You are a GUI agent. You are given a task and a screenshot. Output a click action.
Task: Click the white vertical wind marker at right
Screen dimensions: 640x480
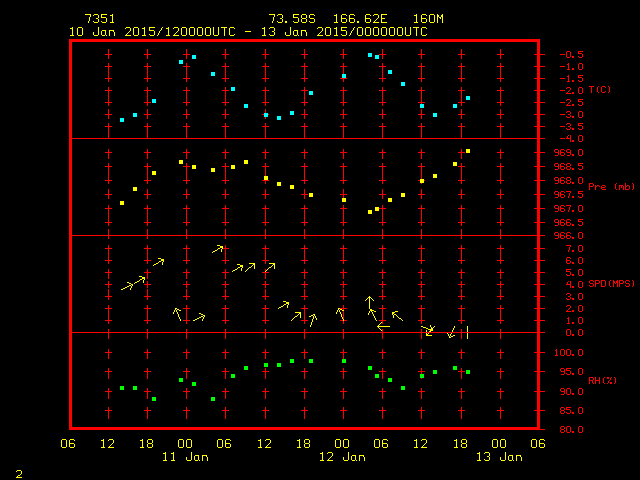(467, 332)
